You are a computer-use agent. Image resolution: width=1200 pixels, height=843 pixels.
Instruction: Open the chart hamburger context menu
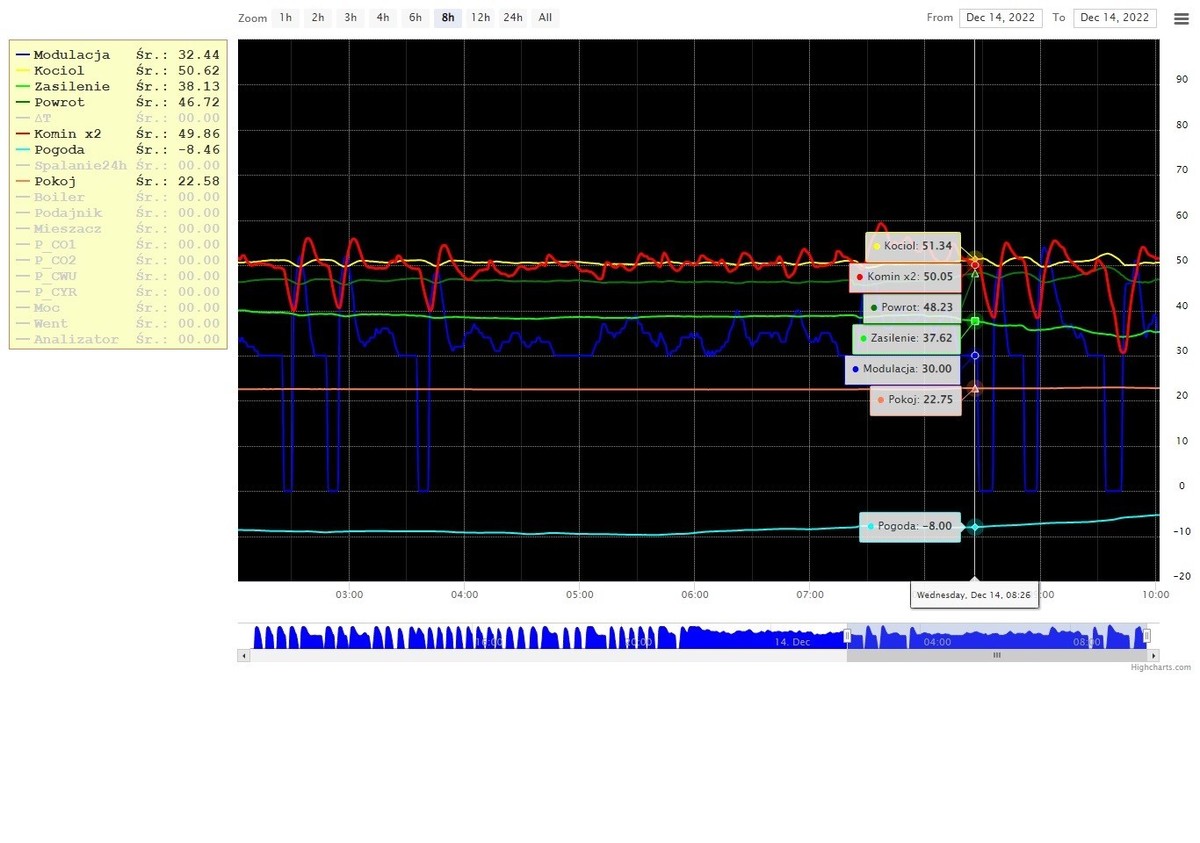tap(1181, 18)
